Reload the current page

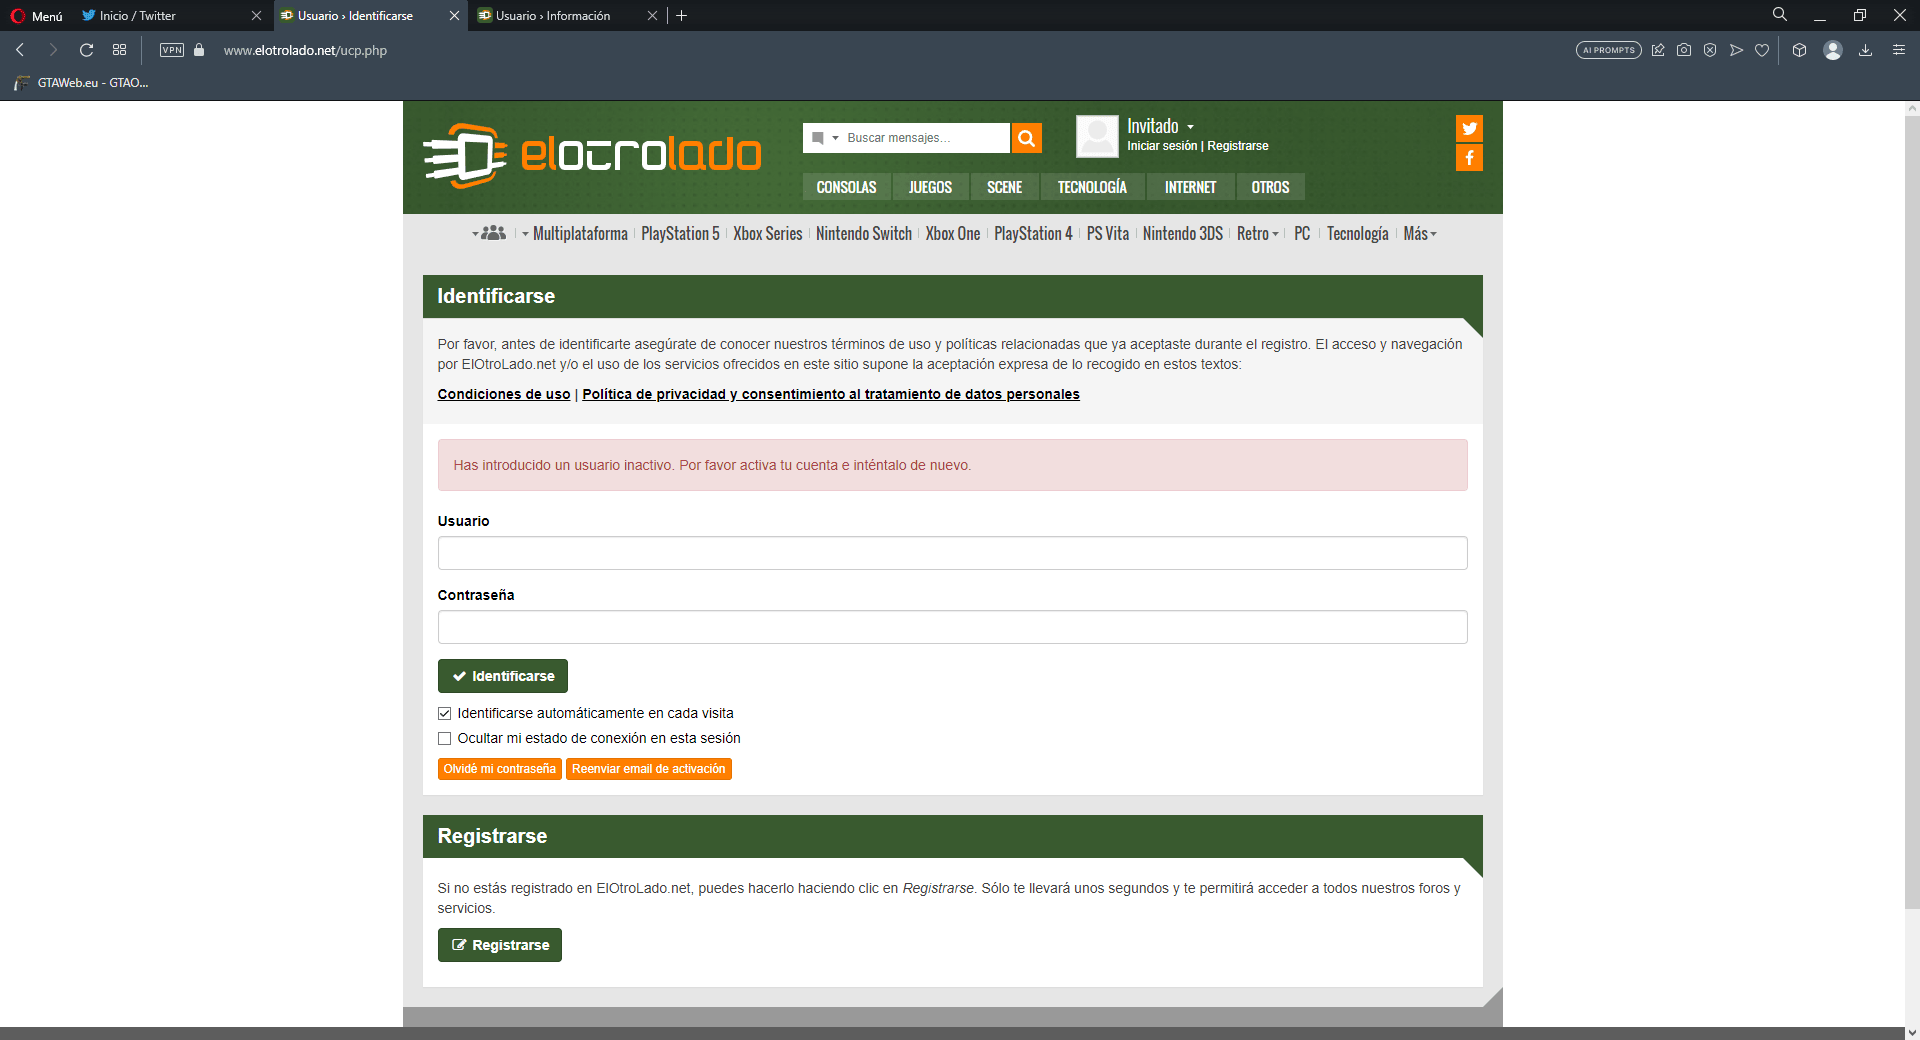pos(87,50)
